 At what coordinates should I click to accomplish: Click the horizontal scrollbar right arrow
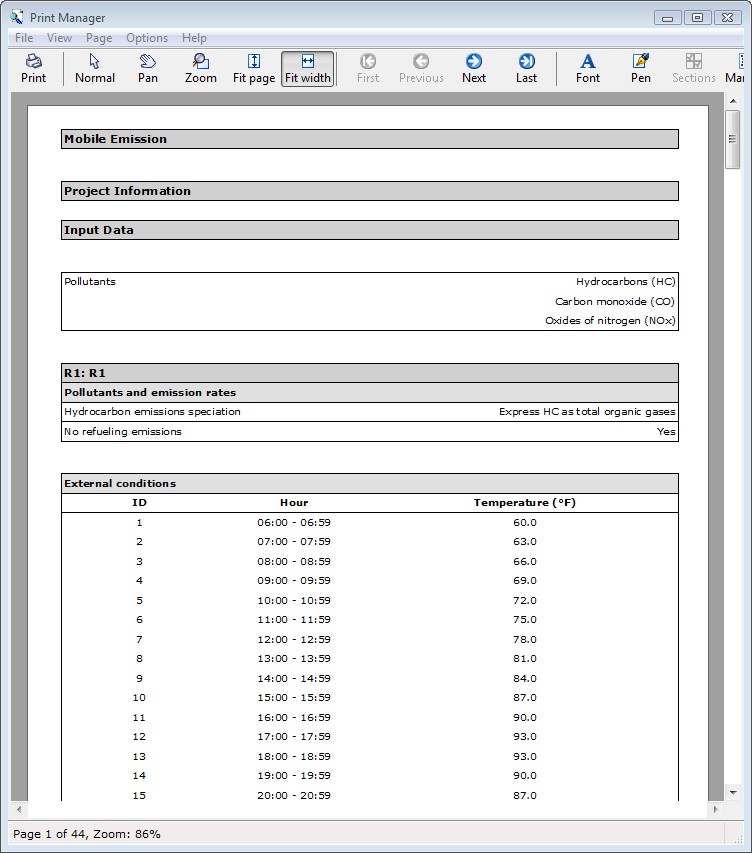tap(715, 809)
